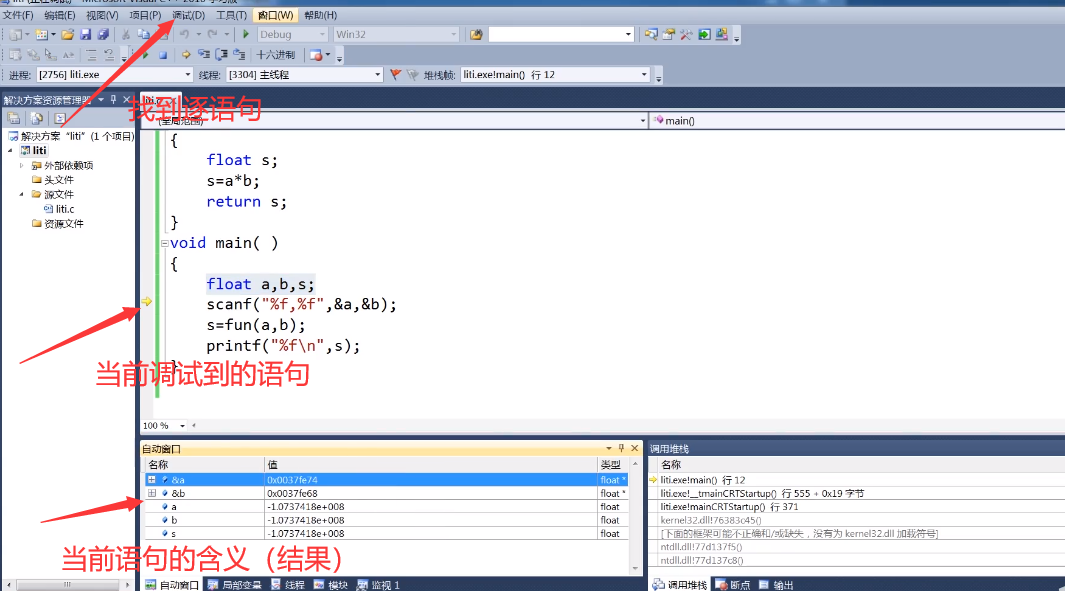Screen dimensions: 1065x591
Task: Click the 值 column header in 自动窗口
Action: point(431,465)
